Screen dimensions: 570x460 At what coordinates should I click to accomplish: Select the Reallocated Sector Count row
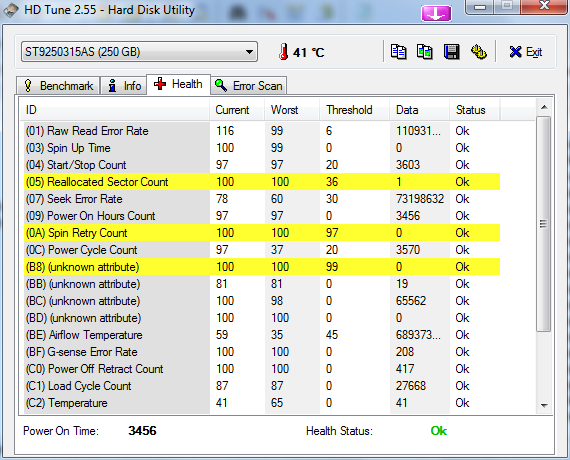click(262, 181)
